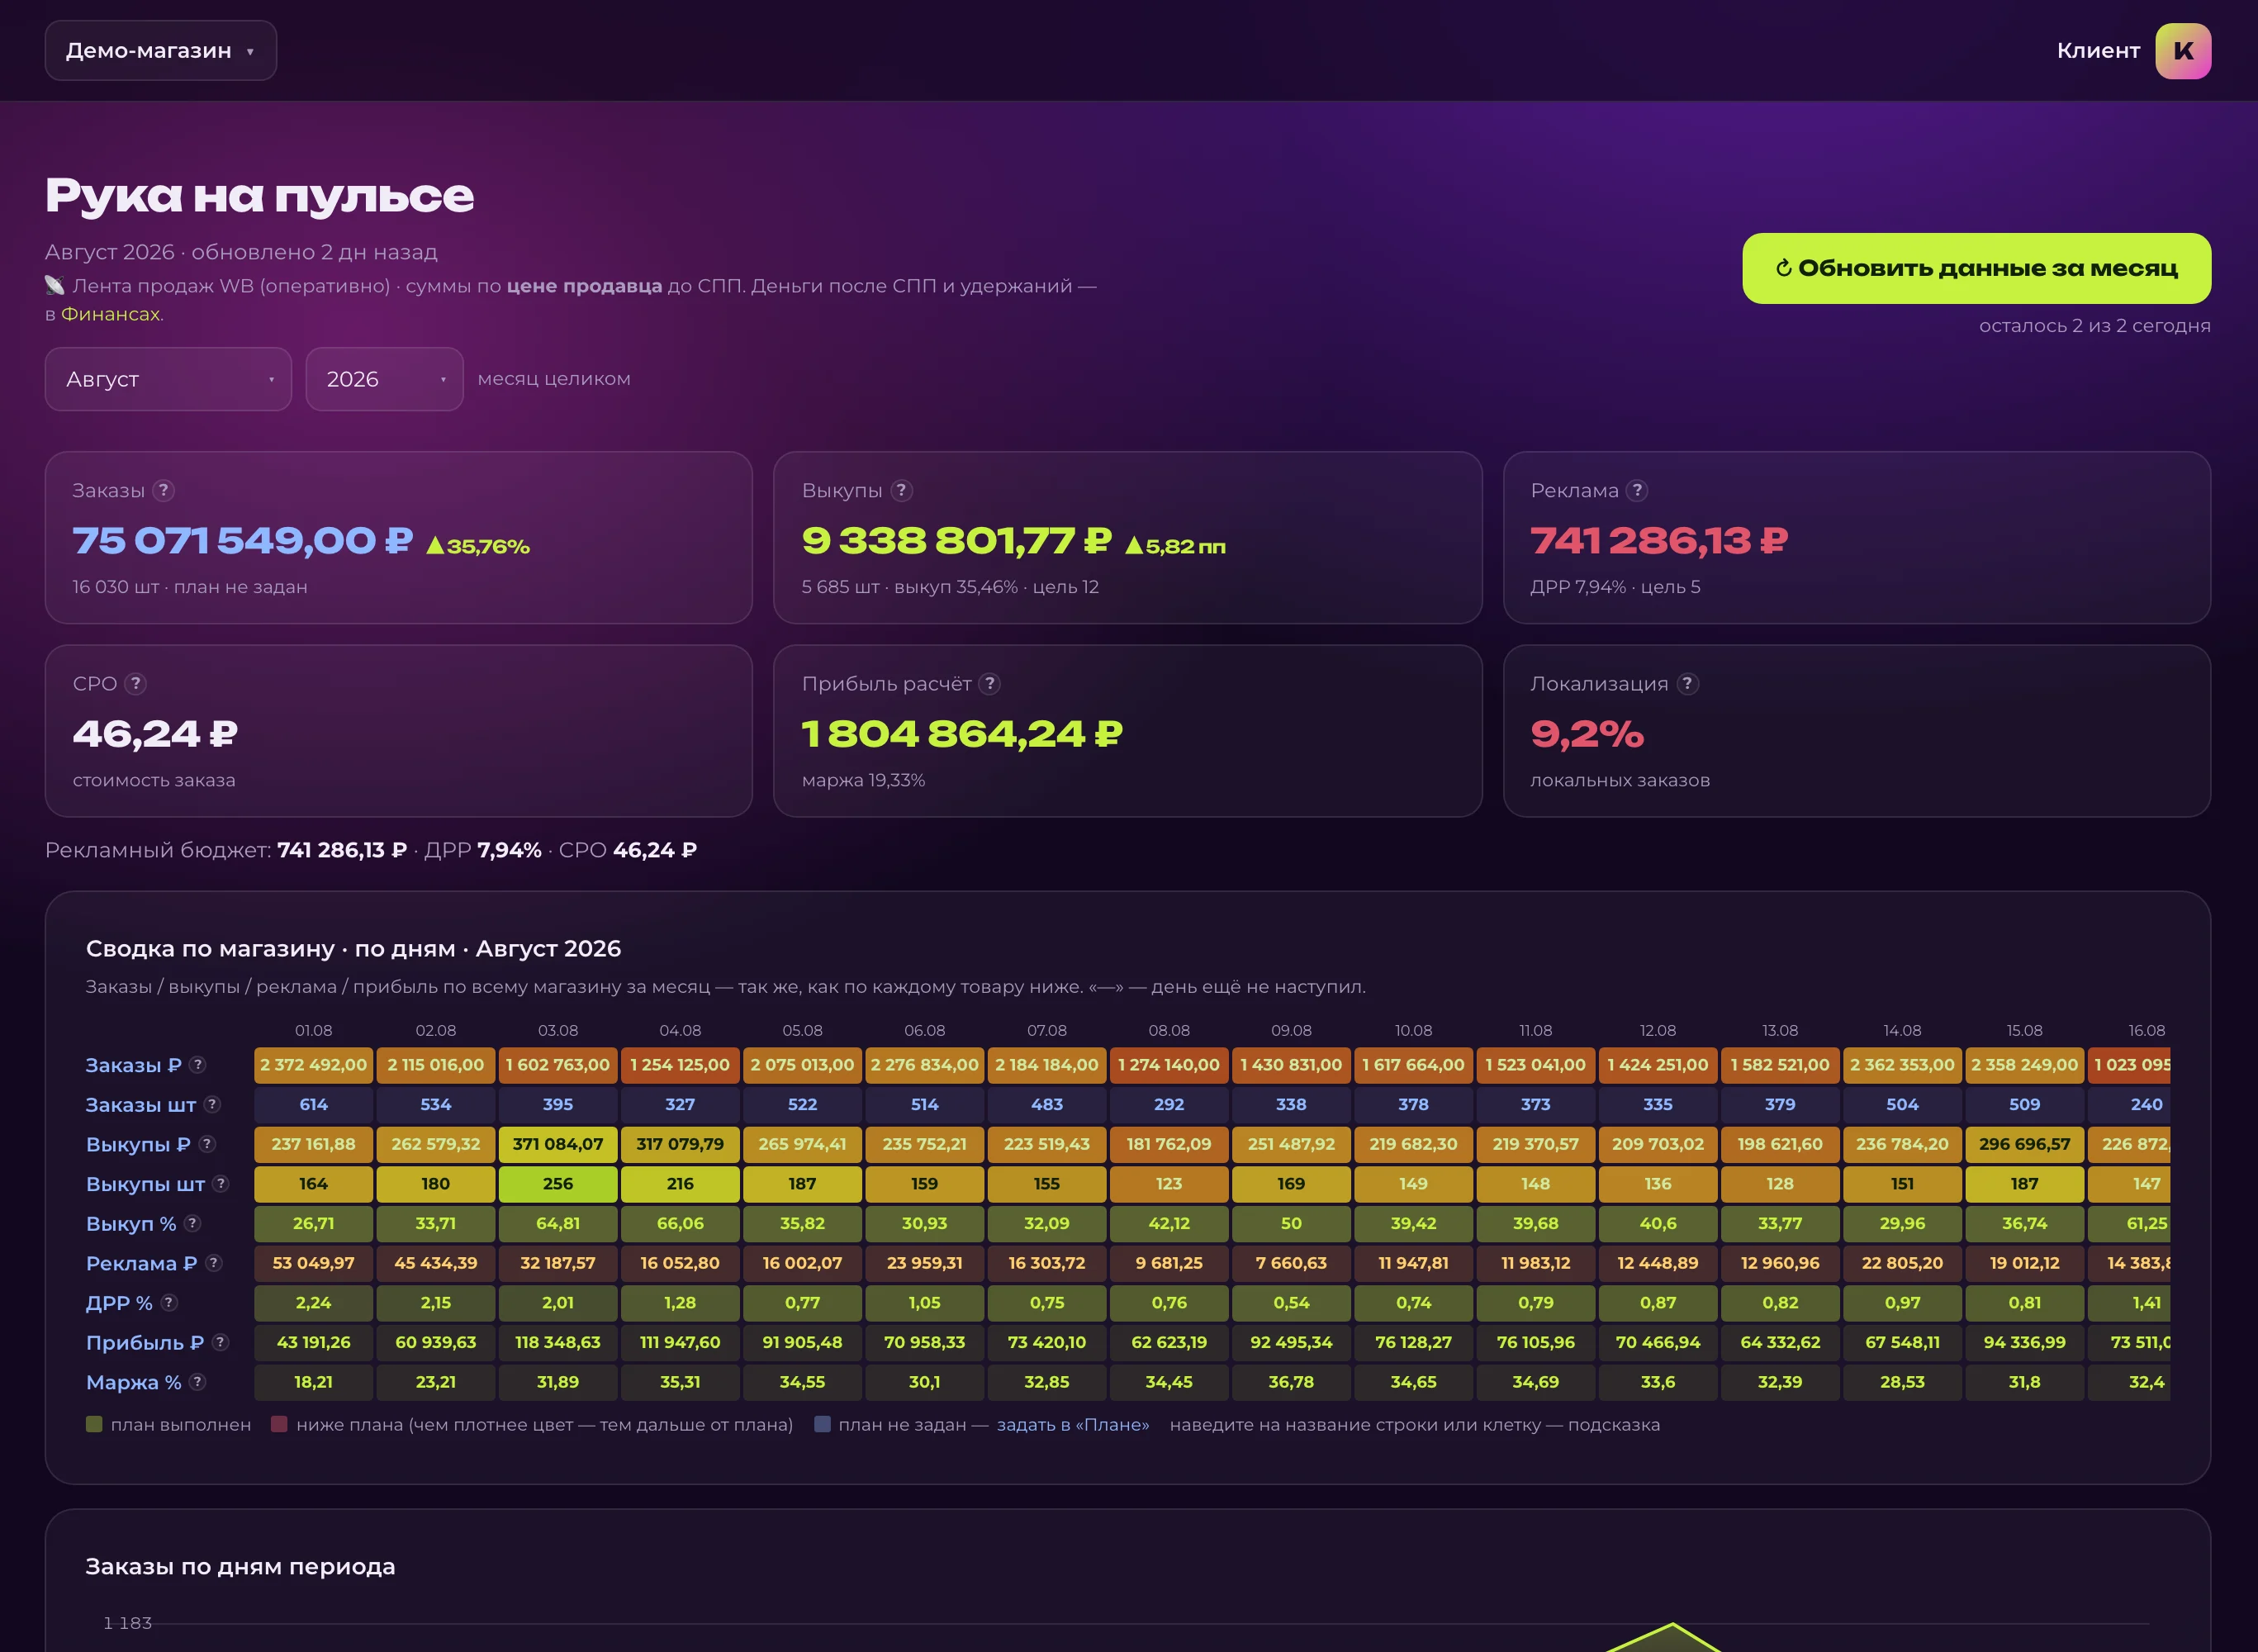Click help icon on Маржа % row
This screenshot has height=1652, width=2258.
(x=198, y=1382)
